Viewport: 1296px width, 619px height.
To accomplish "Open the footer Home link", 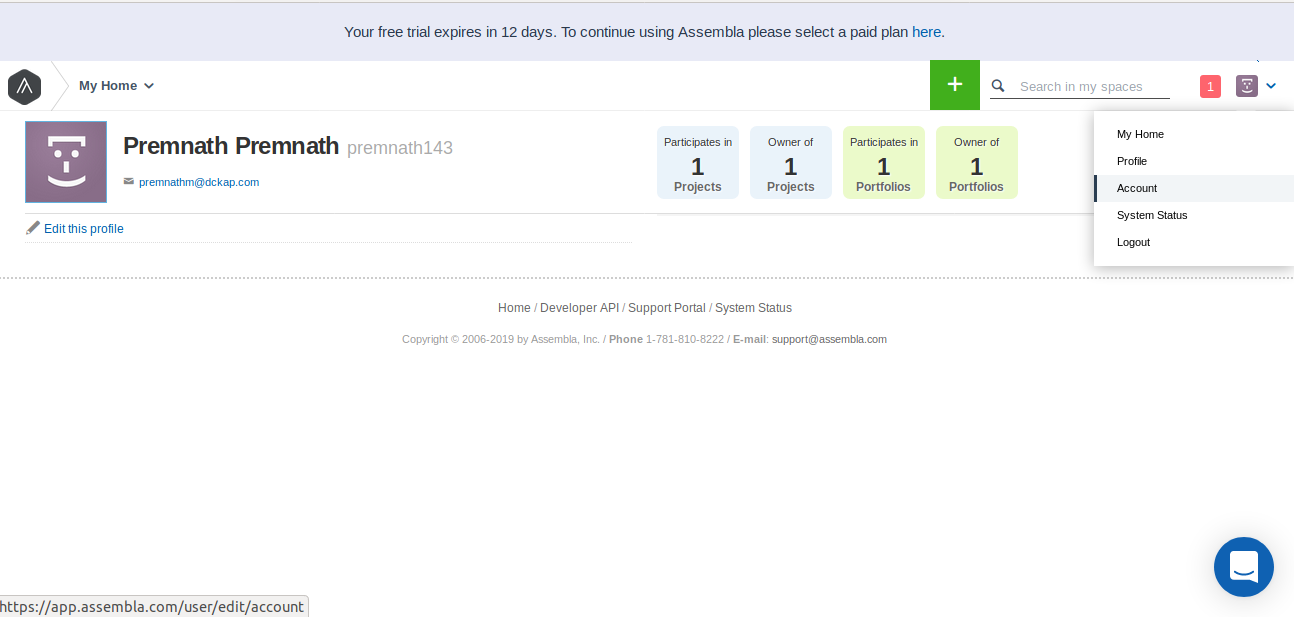I will pyautogui.click(x=514, y=308).
